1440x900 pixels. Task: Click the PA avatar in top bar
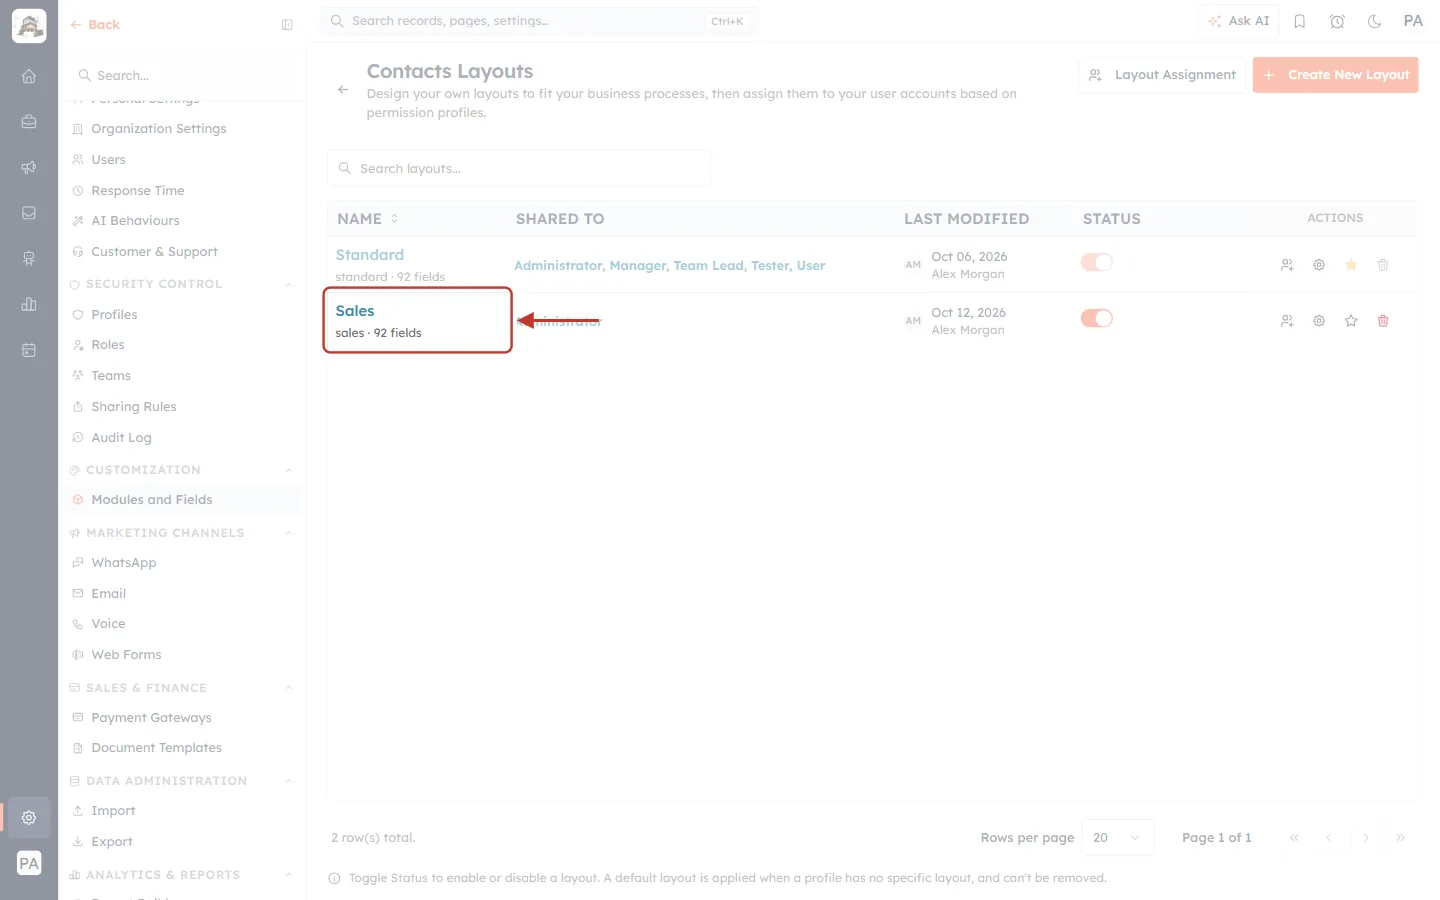pos(1413,21)
